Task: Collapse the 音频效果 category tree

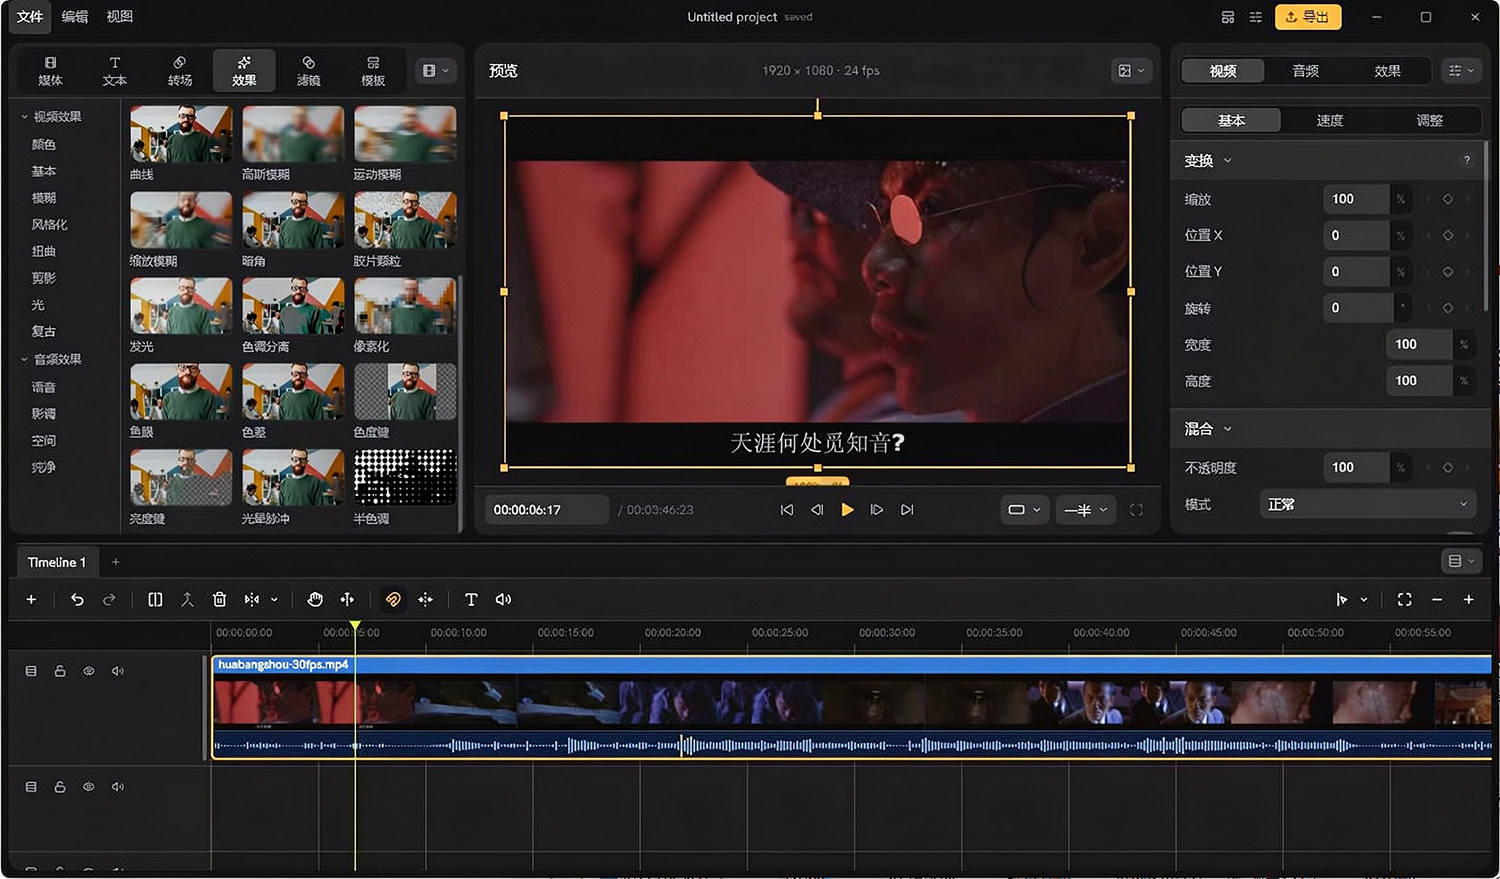Action: pyautogui.click(x=25, y=359)
